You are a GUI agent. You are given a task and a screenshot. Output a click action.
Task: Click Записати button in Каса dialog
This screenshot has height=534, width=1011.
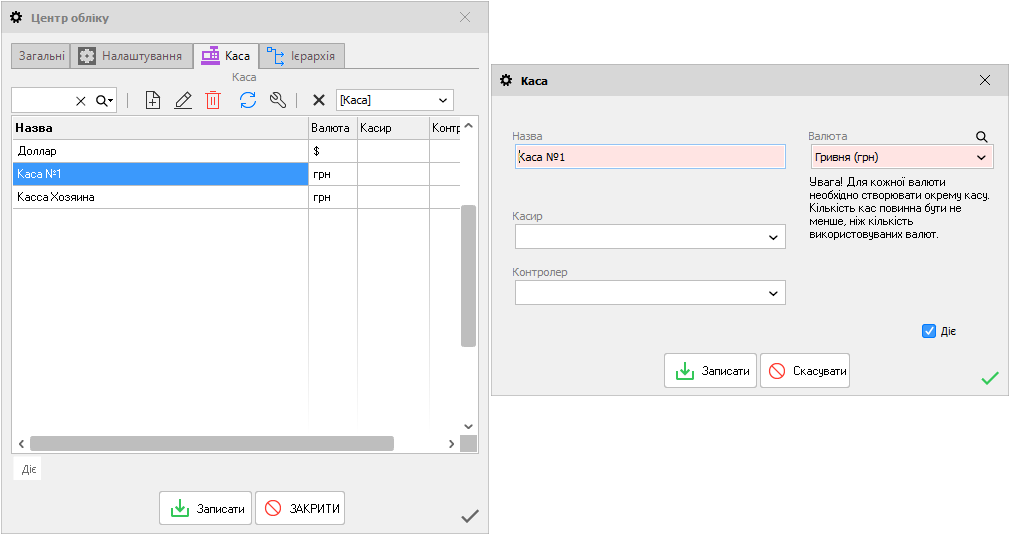coord(710,371)
